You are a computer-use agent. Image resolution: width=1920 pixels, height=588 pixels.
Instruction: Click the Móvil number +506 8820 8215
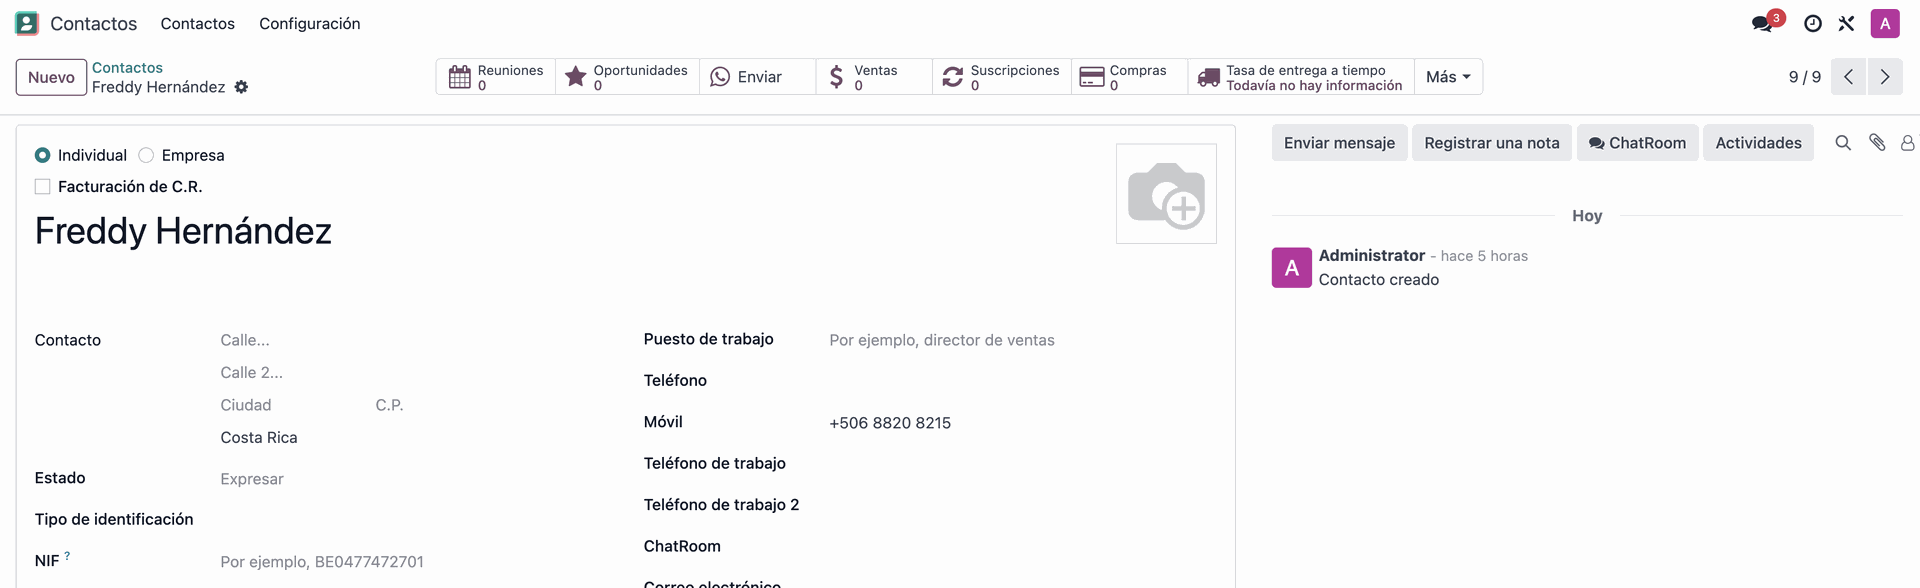(x=890, y=423)
